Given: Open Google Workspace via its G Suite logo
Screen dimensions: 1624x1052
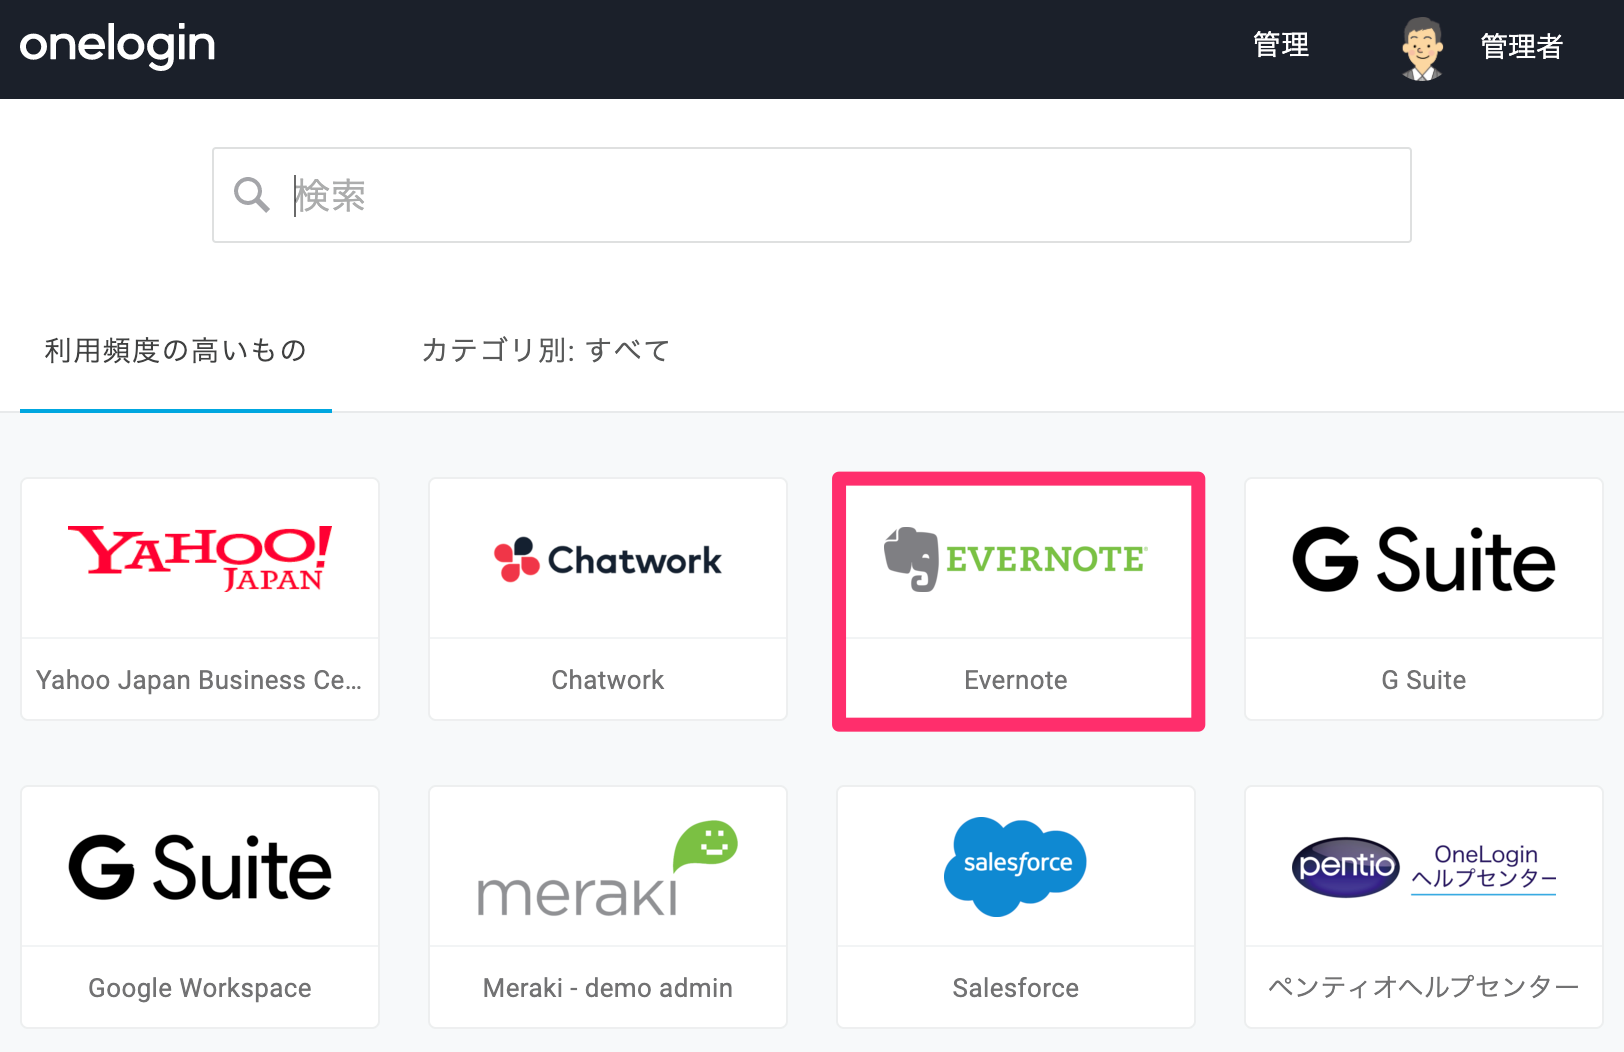Looking at the screenshot, I should point(200,868).
